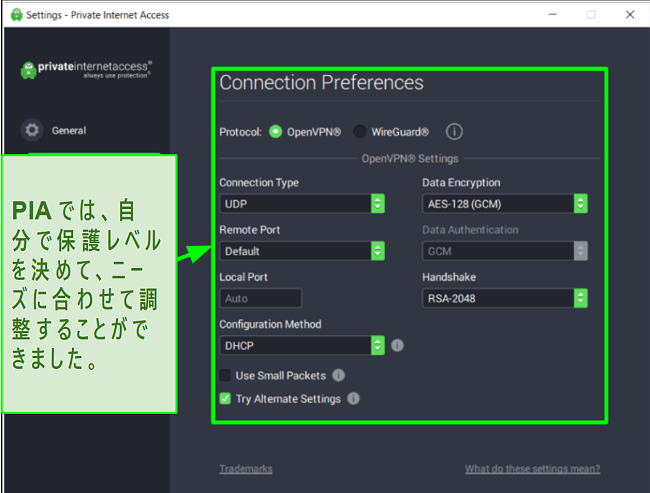Click the Protocol: label

point(240,132)
